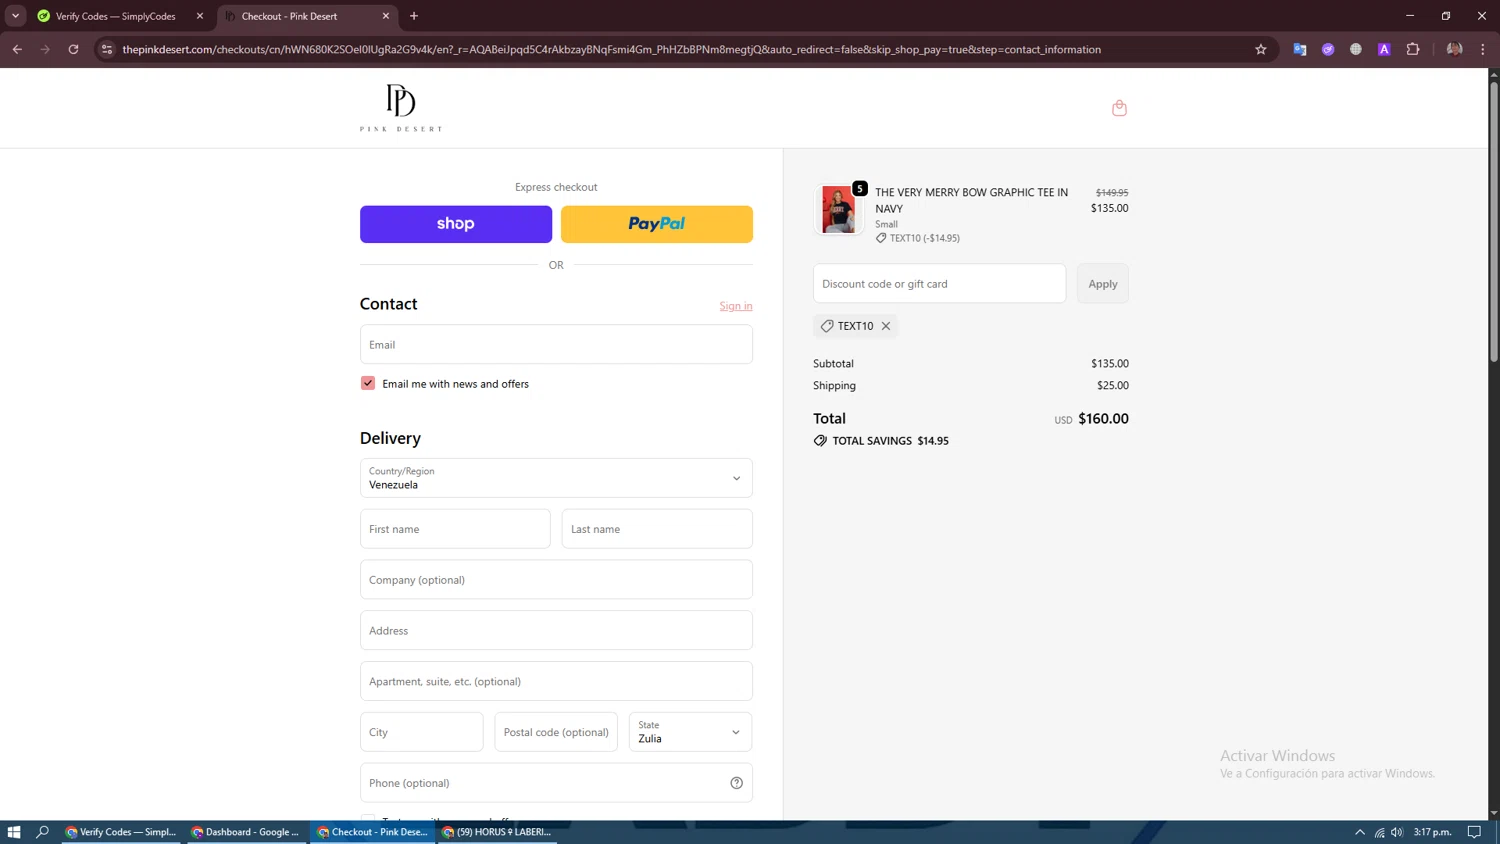Select the Checkout - Pink Desert tab

306,16
